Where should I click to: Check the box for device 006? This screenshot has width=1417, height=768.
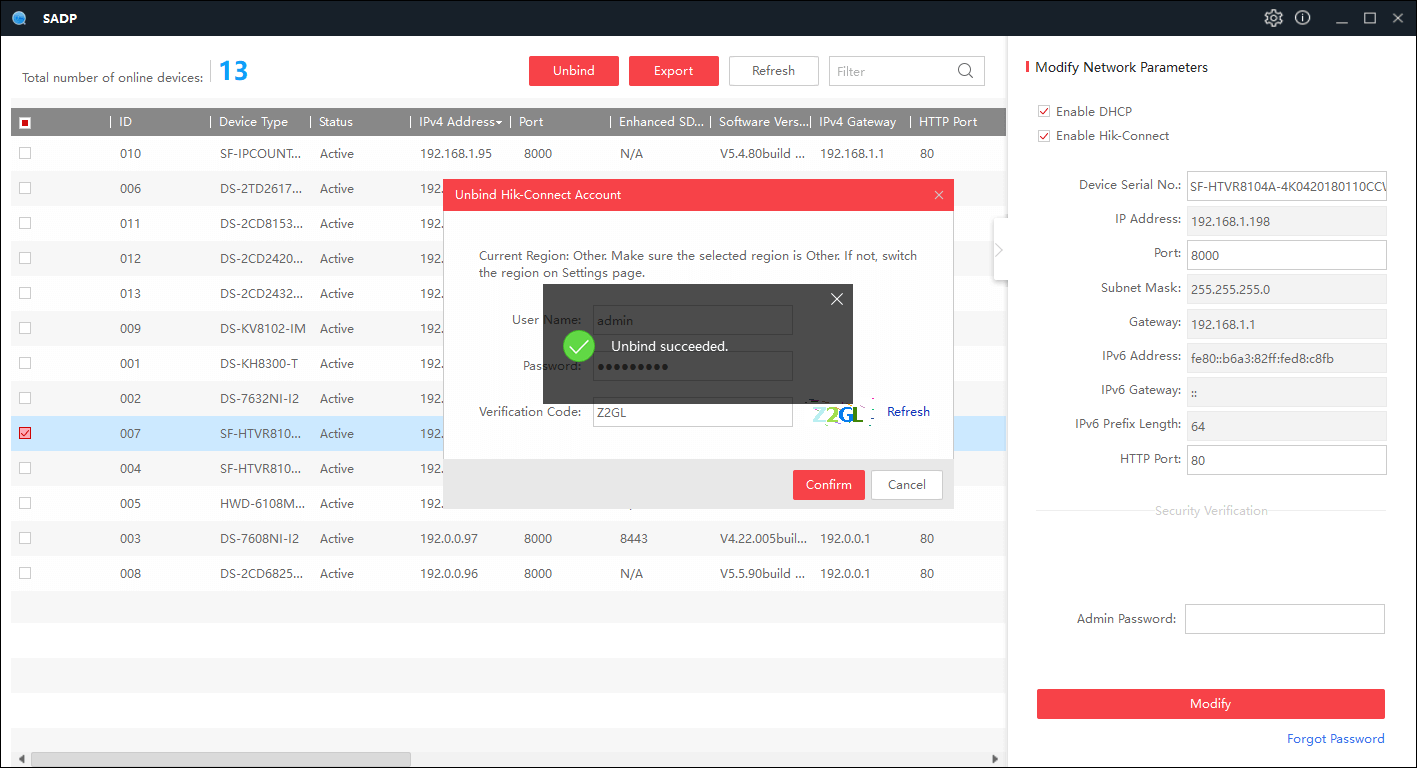click(25, 188)
